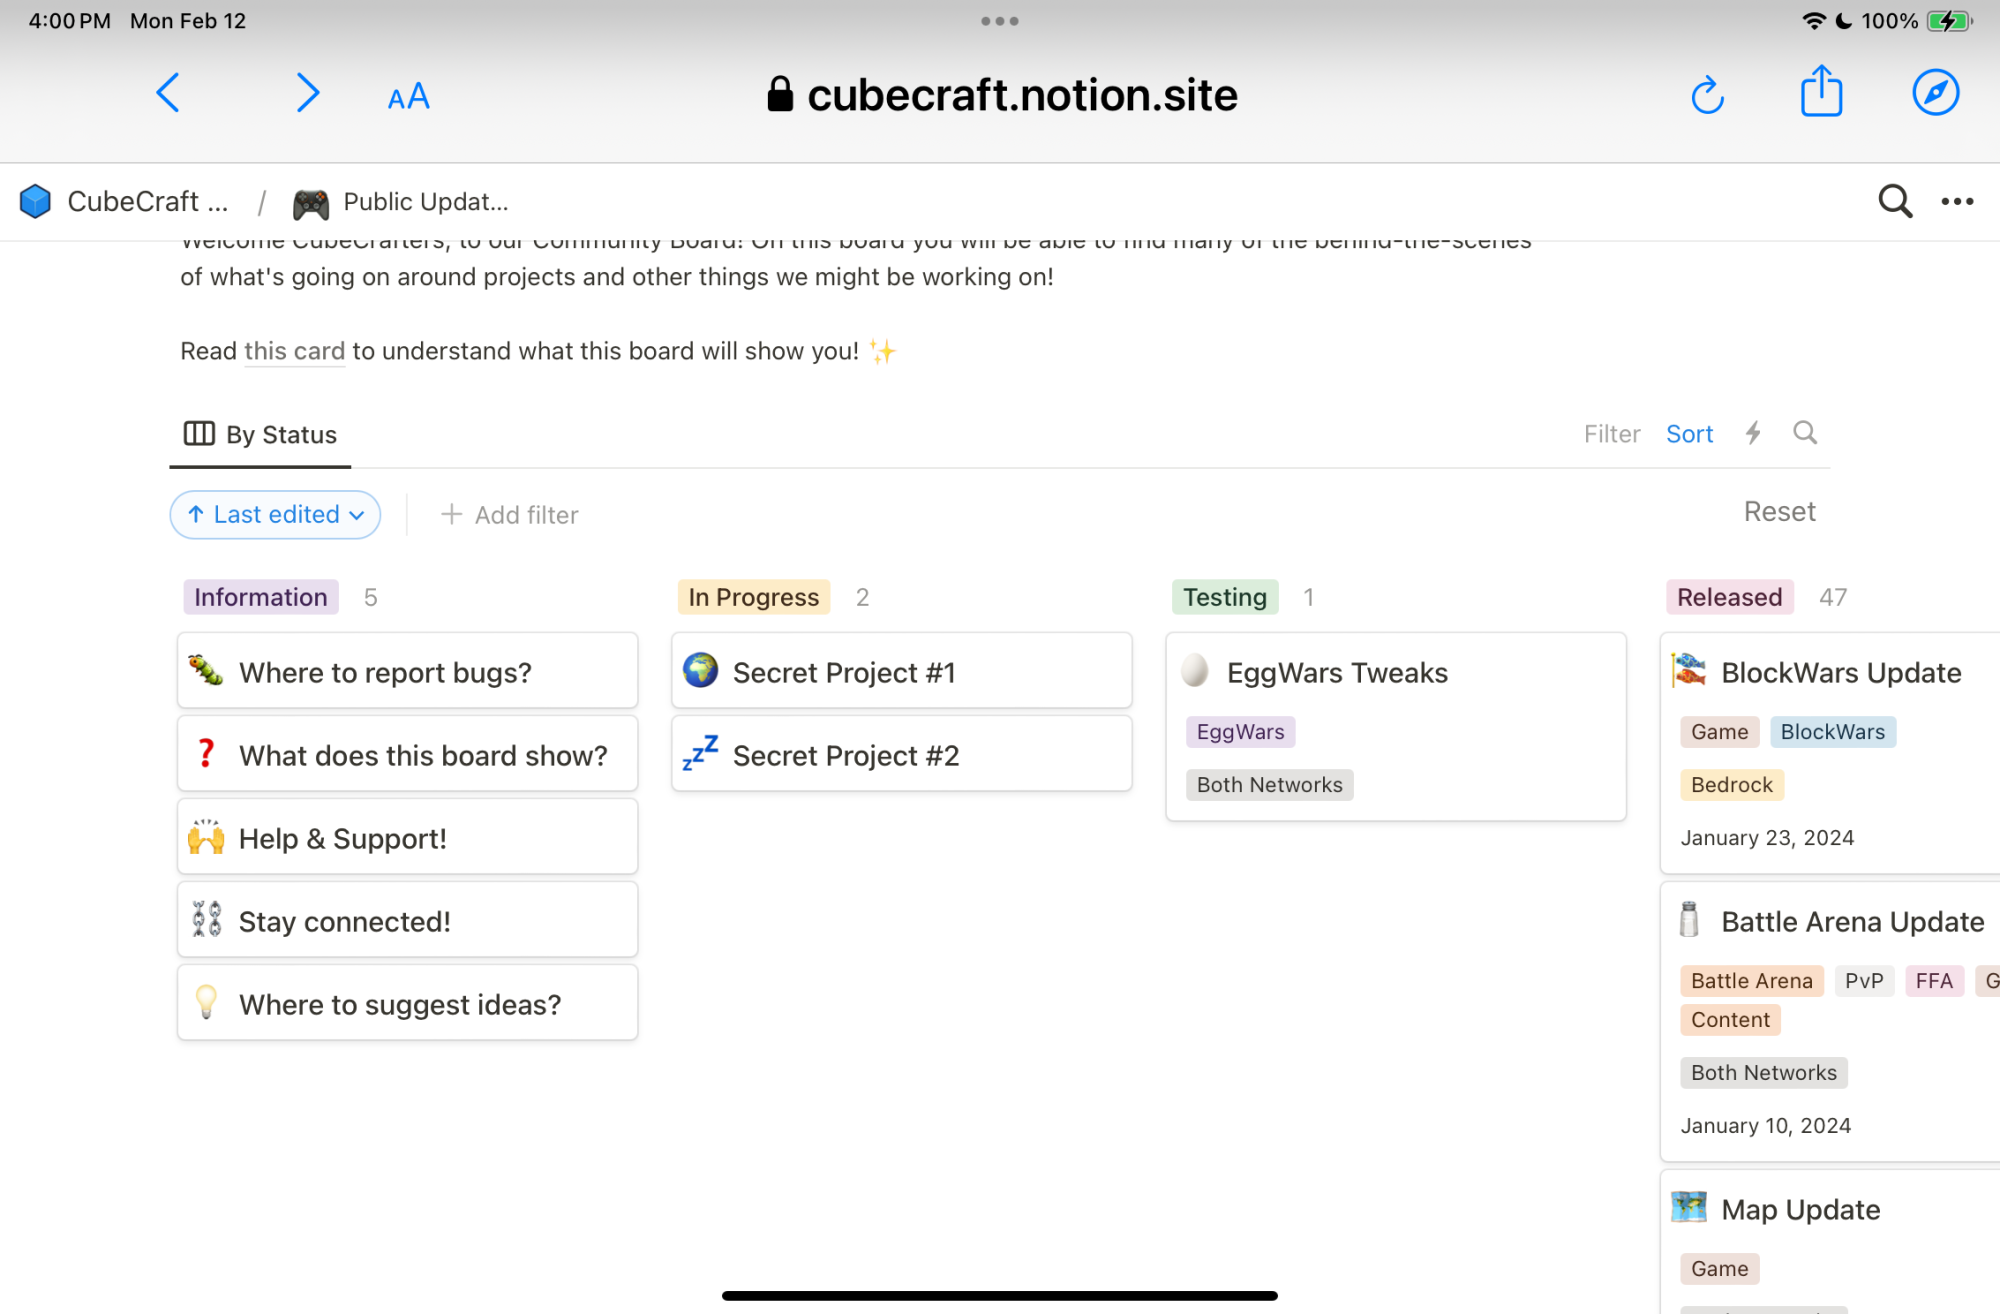Click the Battle Arena tag
Screen dimensions: 2000x1314
(1751, 981)
